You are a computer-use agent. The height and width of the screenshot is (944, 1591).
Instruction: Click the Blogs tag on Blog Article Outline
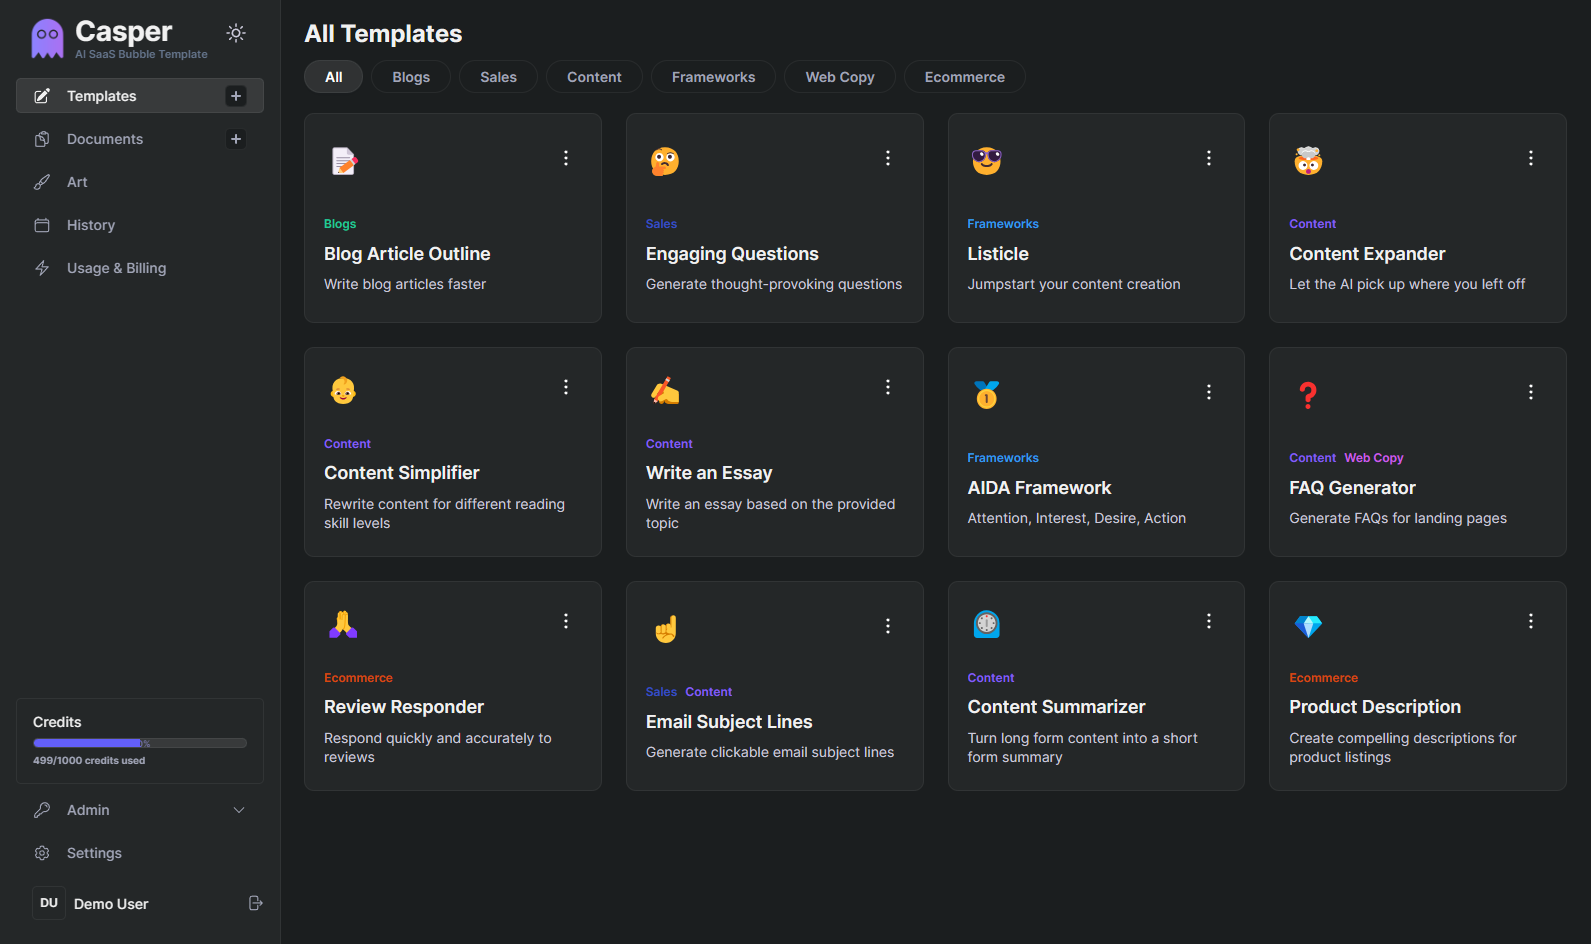click(340, 224)
